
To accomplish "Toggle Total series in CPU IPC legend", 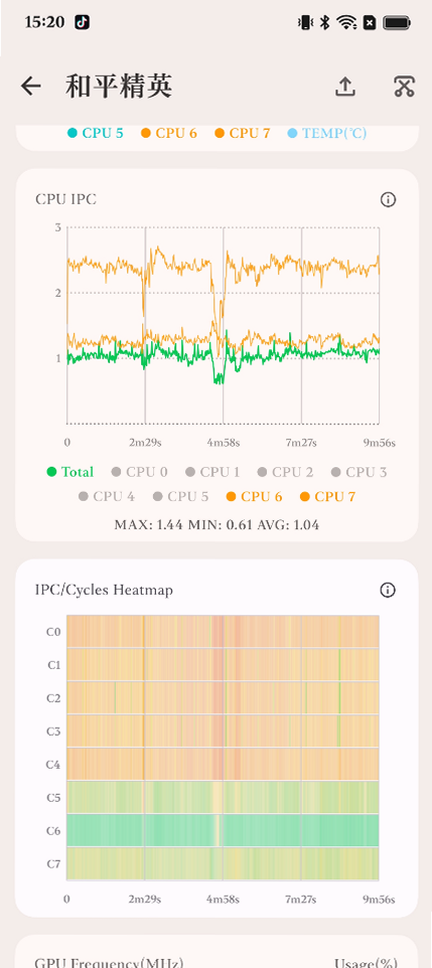I will pos(70,472).
